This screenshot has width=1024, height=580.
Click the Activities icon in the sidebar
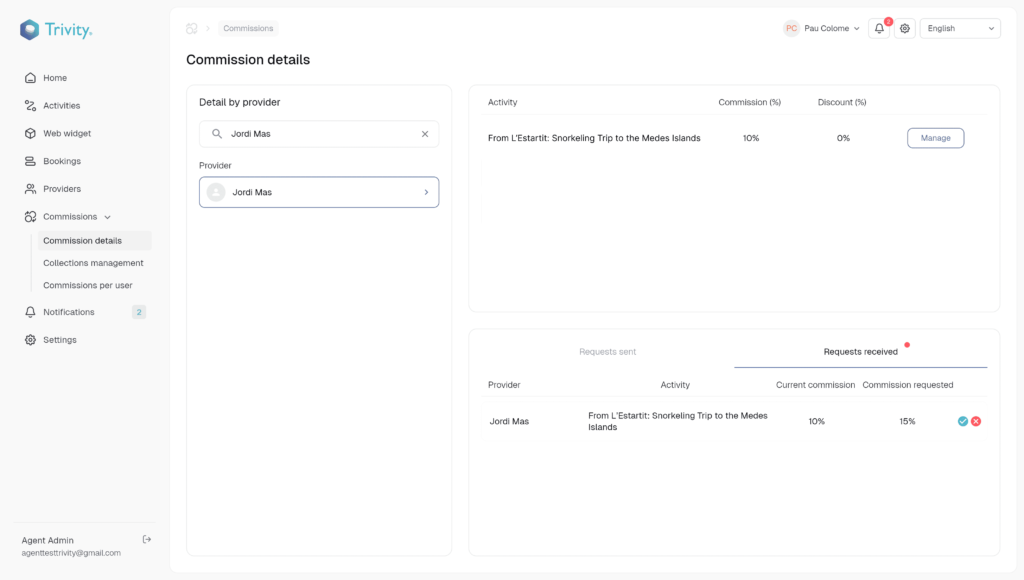pos(30,105)
